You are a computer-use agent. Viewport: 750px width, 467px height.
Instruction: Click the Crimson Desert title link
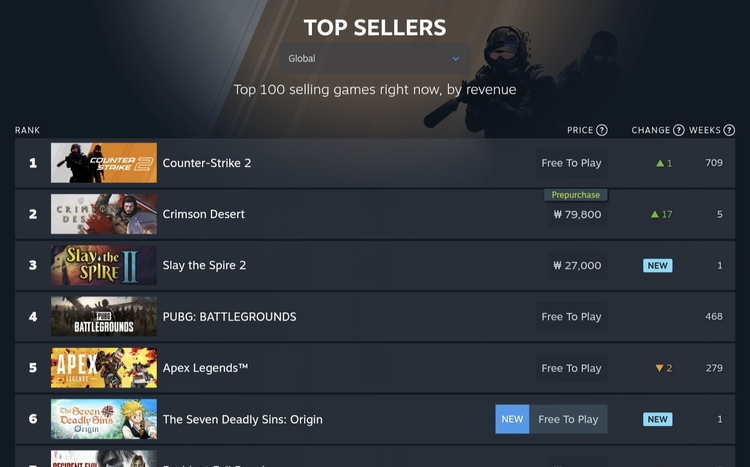coord(204,214)
